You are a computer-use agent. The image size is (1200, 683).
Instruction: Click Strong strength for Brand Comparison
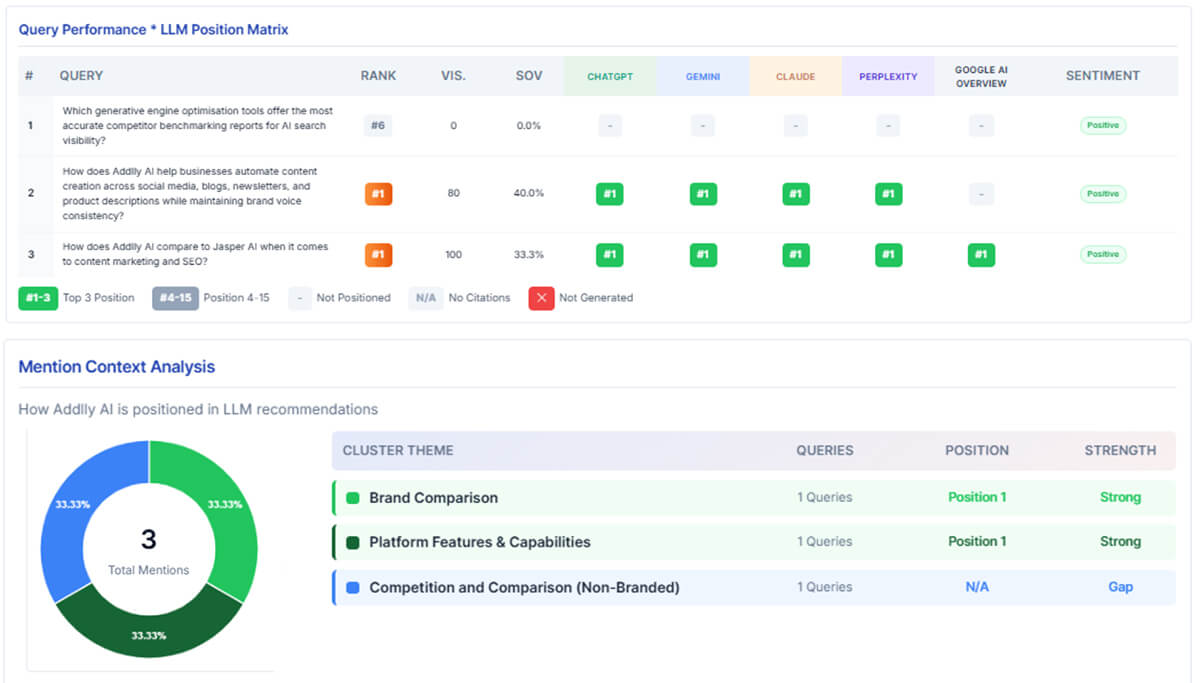(1120, 497)
